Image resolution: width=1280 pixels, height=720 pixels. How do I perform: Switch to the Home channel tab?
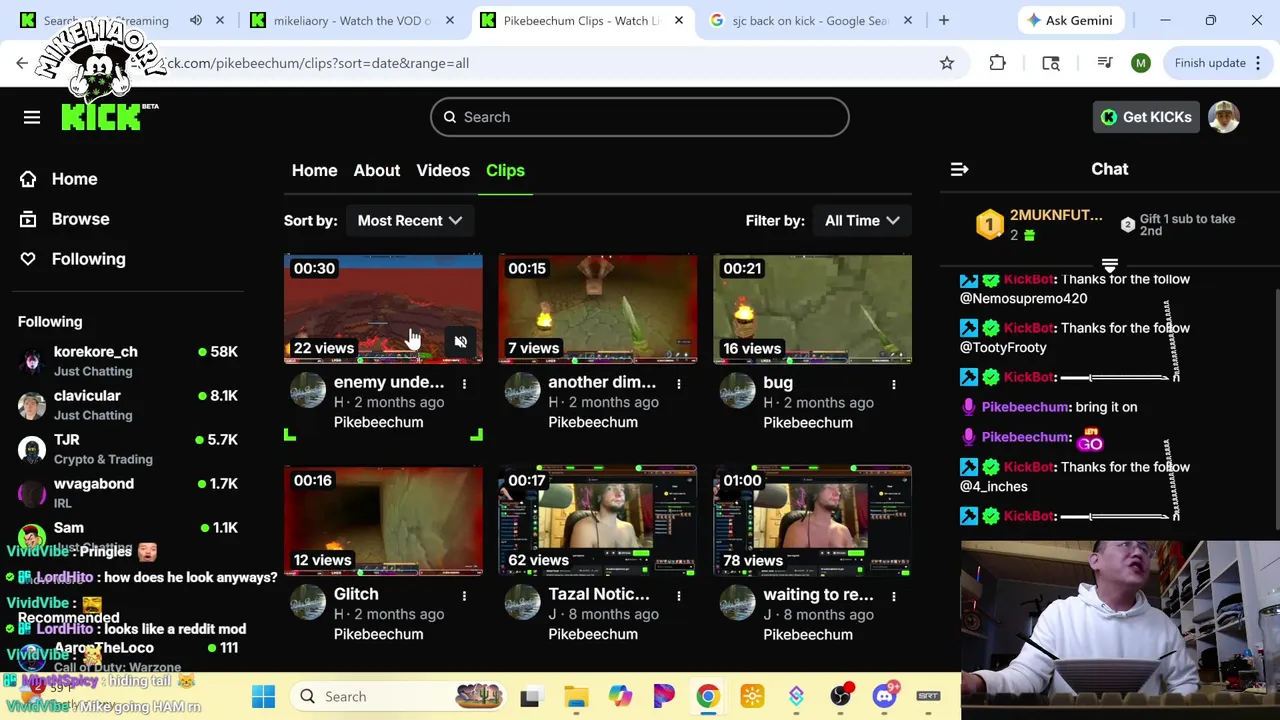314,170
